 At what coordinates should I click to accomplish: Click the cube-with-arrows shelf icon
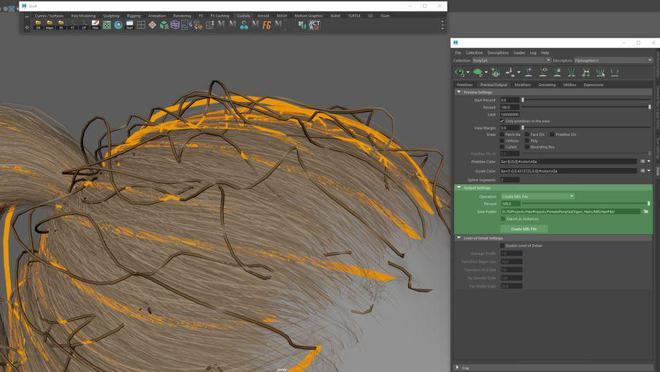(x=210, y=25)
